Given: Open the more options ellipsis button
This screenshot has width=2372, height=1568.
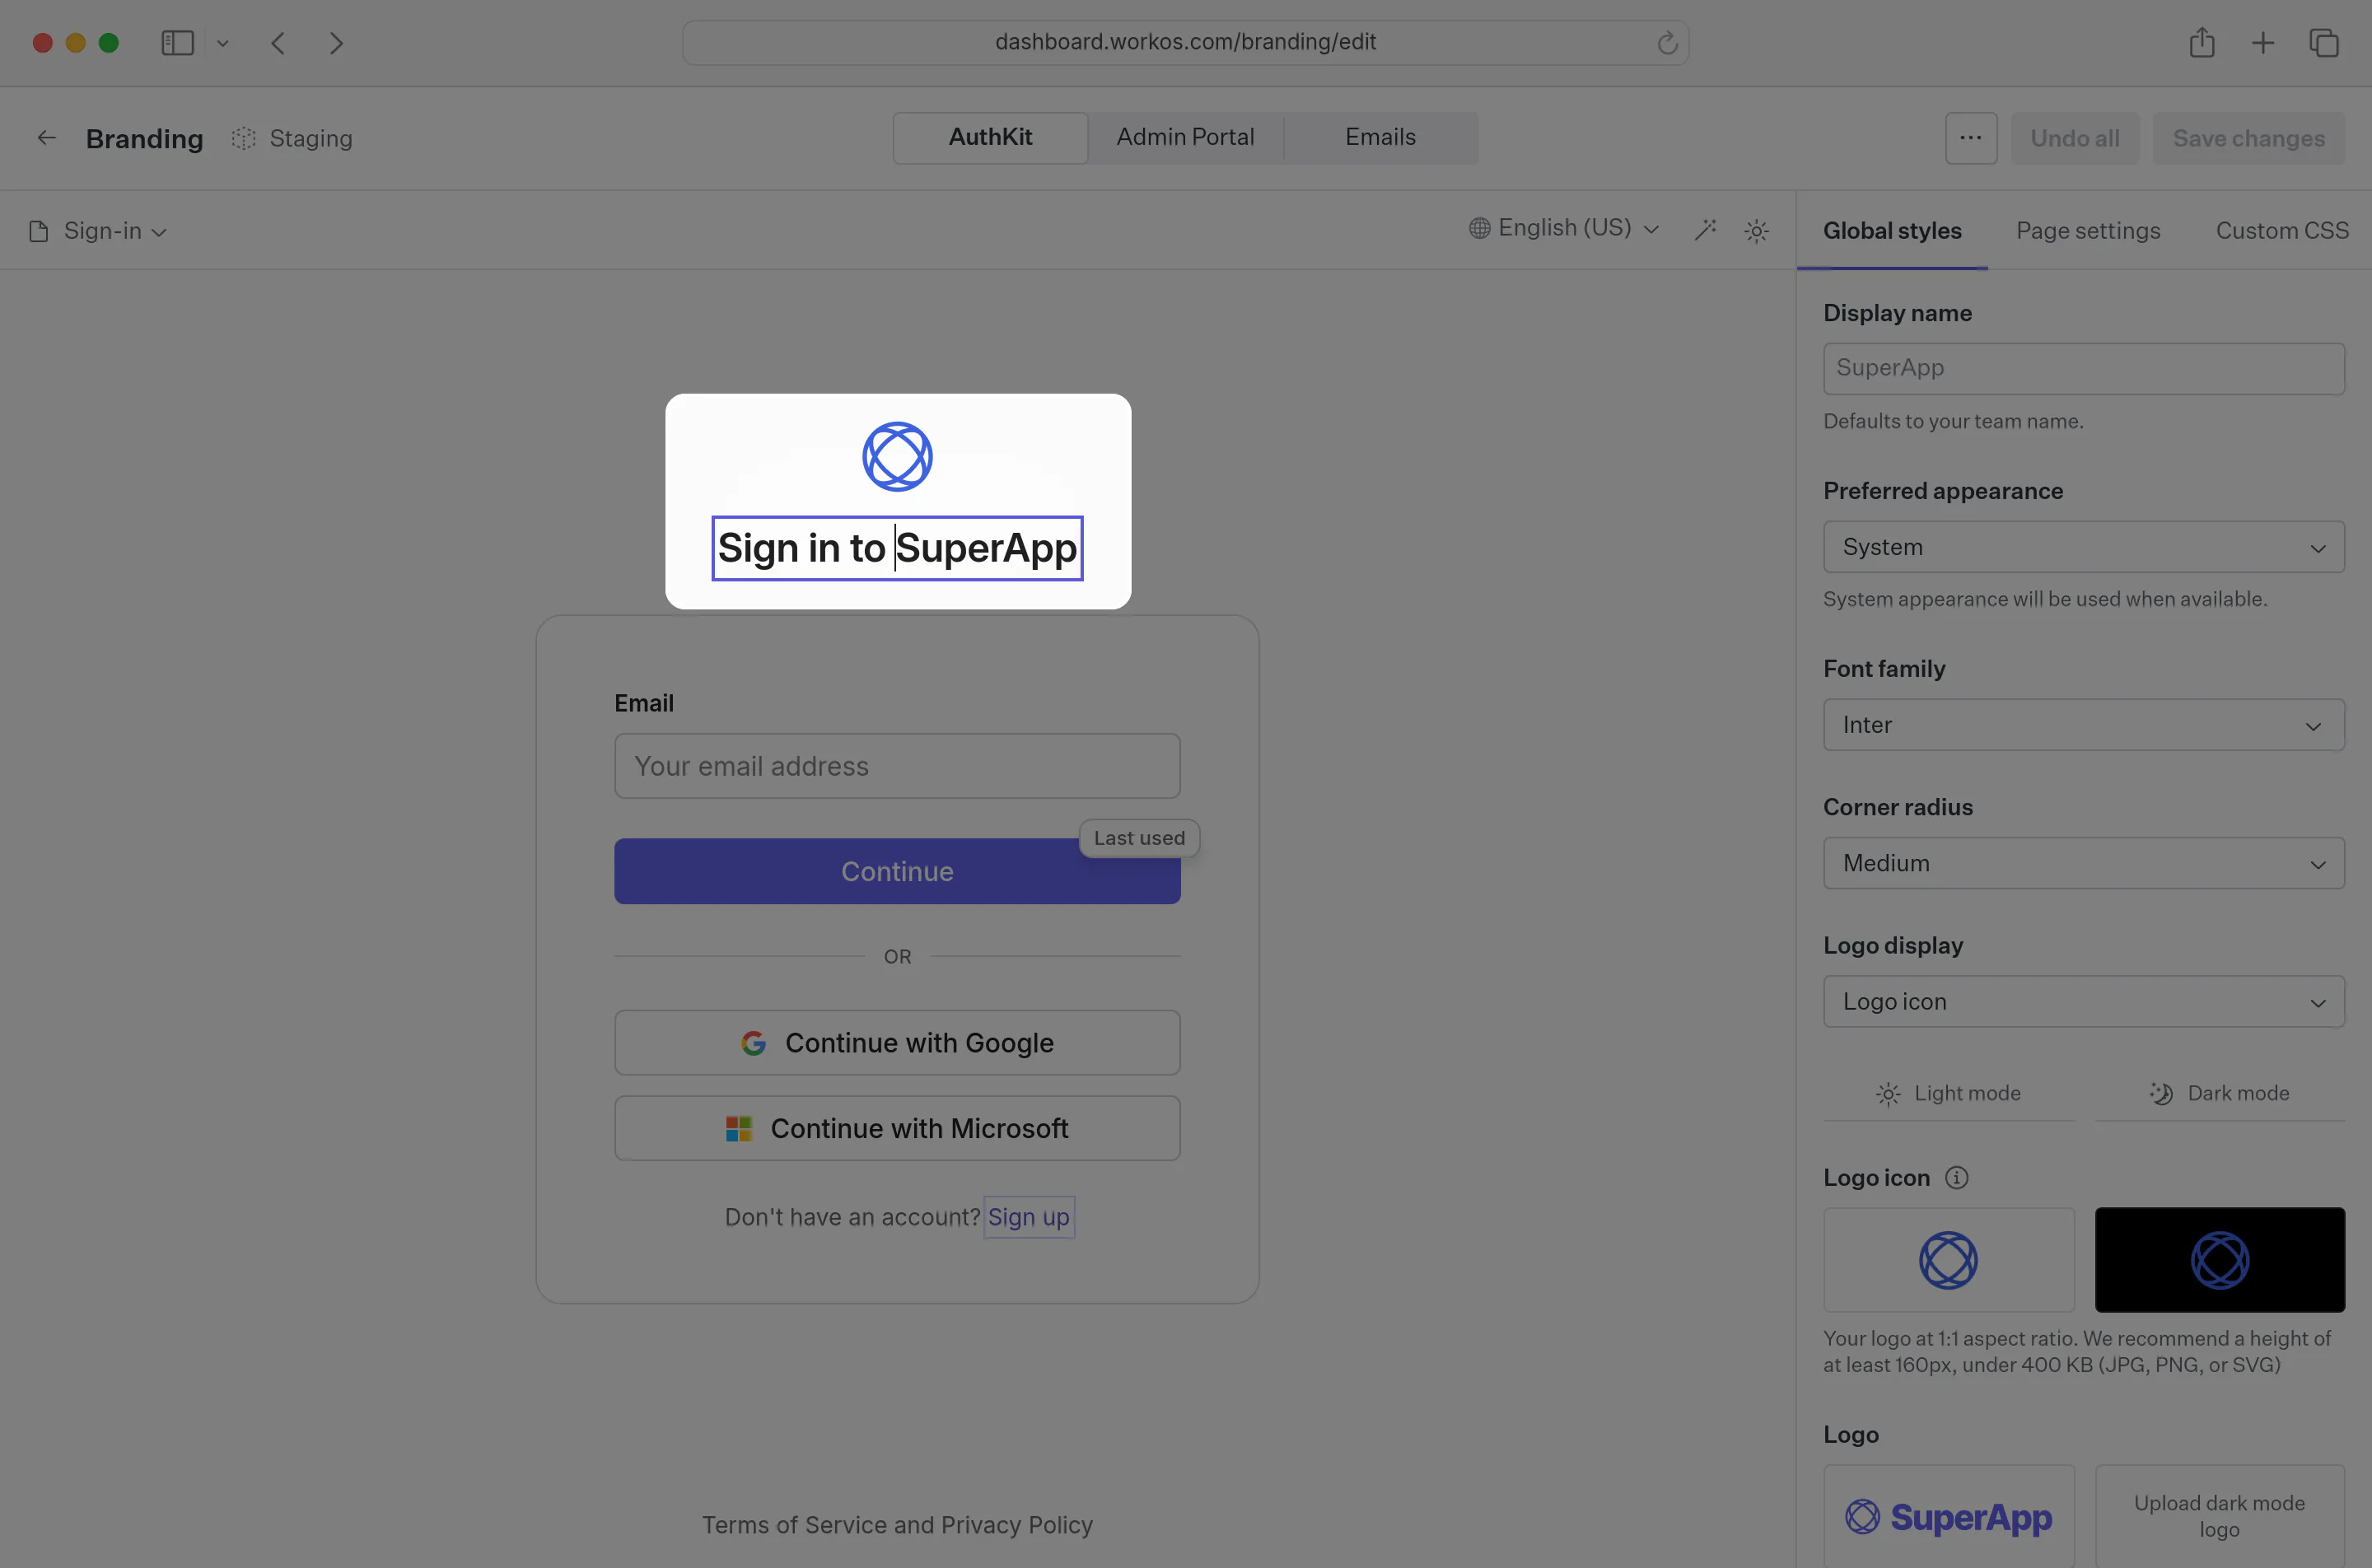Looking at the screenshot, I should pyautogui.click(x=1970, y=138).
